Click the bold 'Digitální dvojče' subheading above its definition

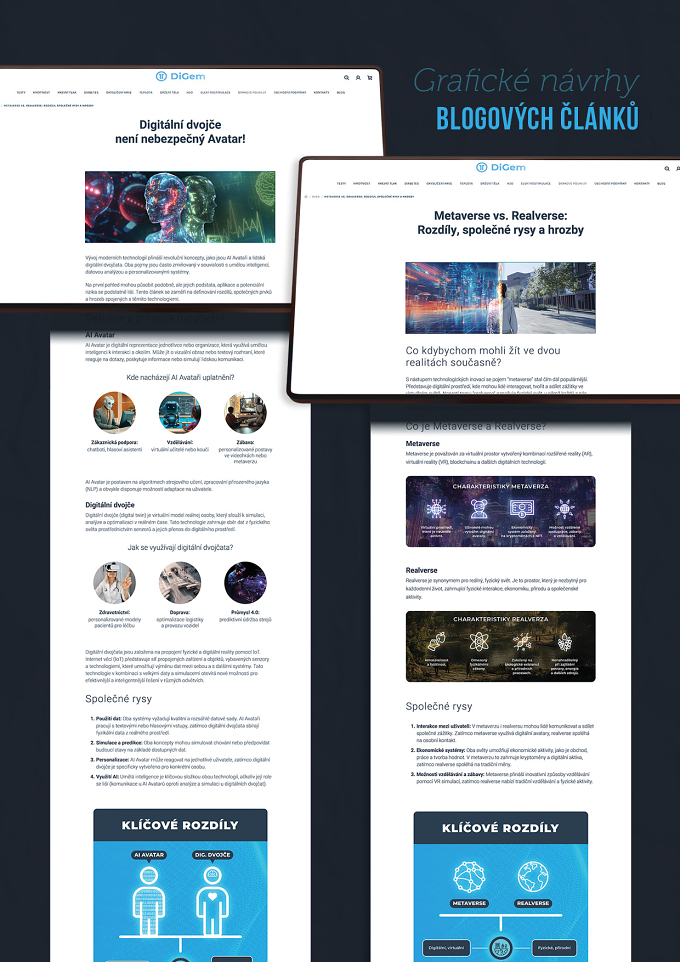pos(110,505)
